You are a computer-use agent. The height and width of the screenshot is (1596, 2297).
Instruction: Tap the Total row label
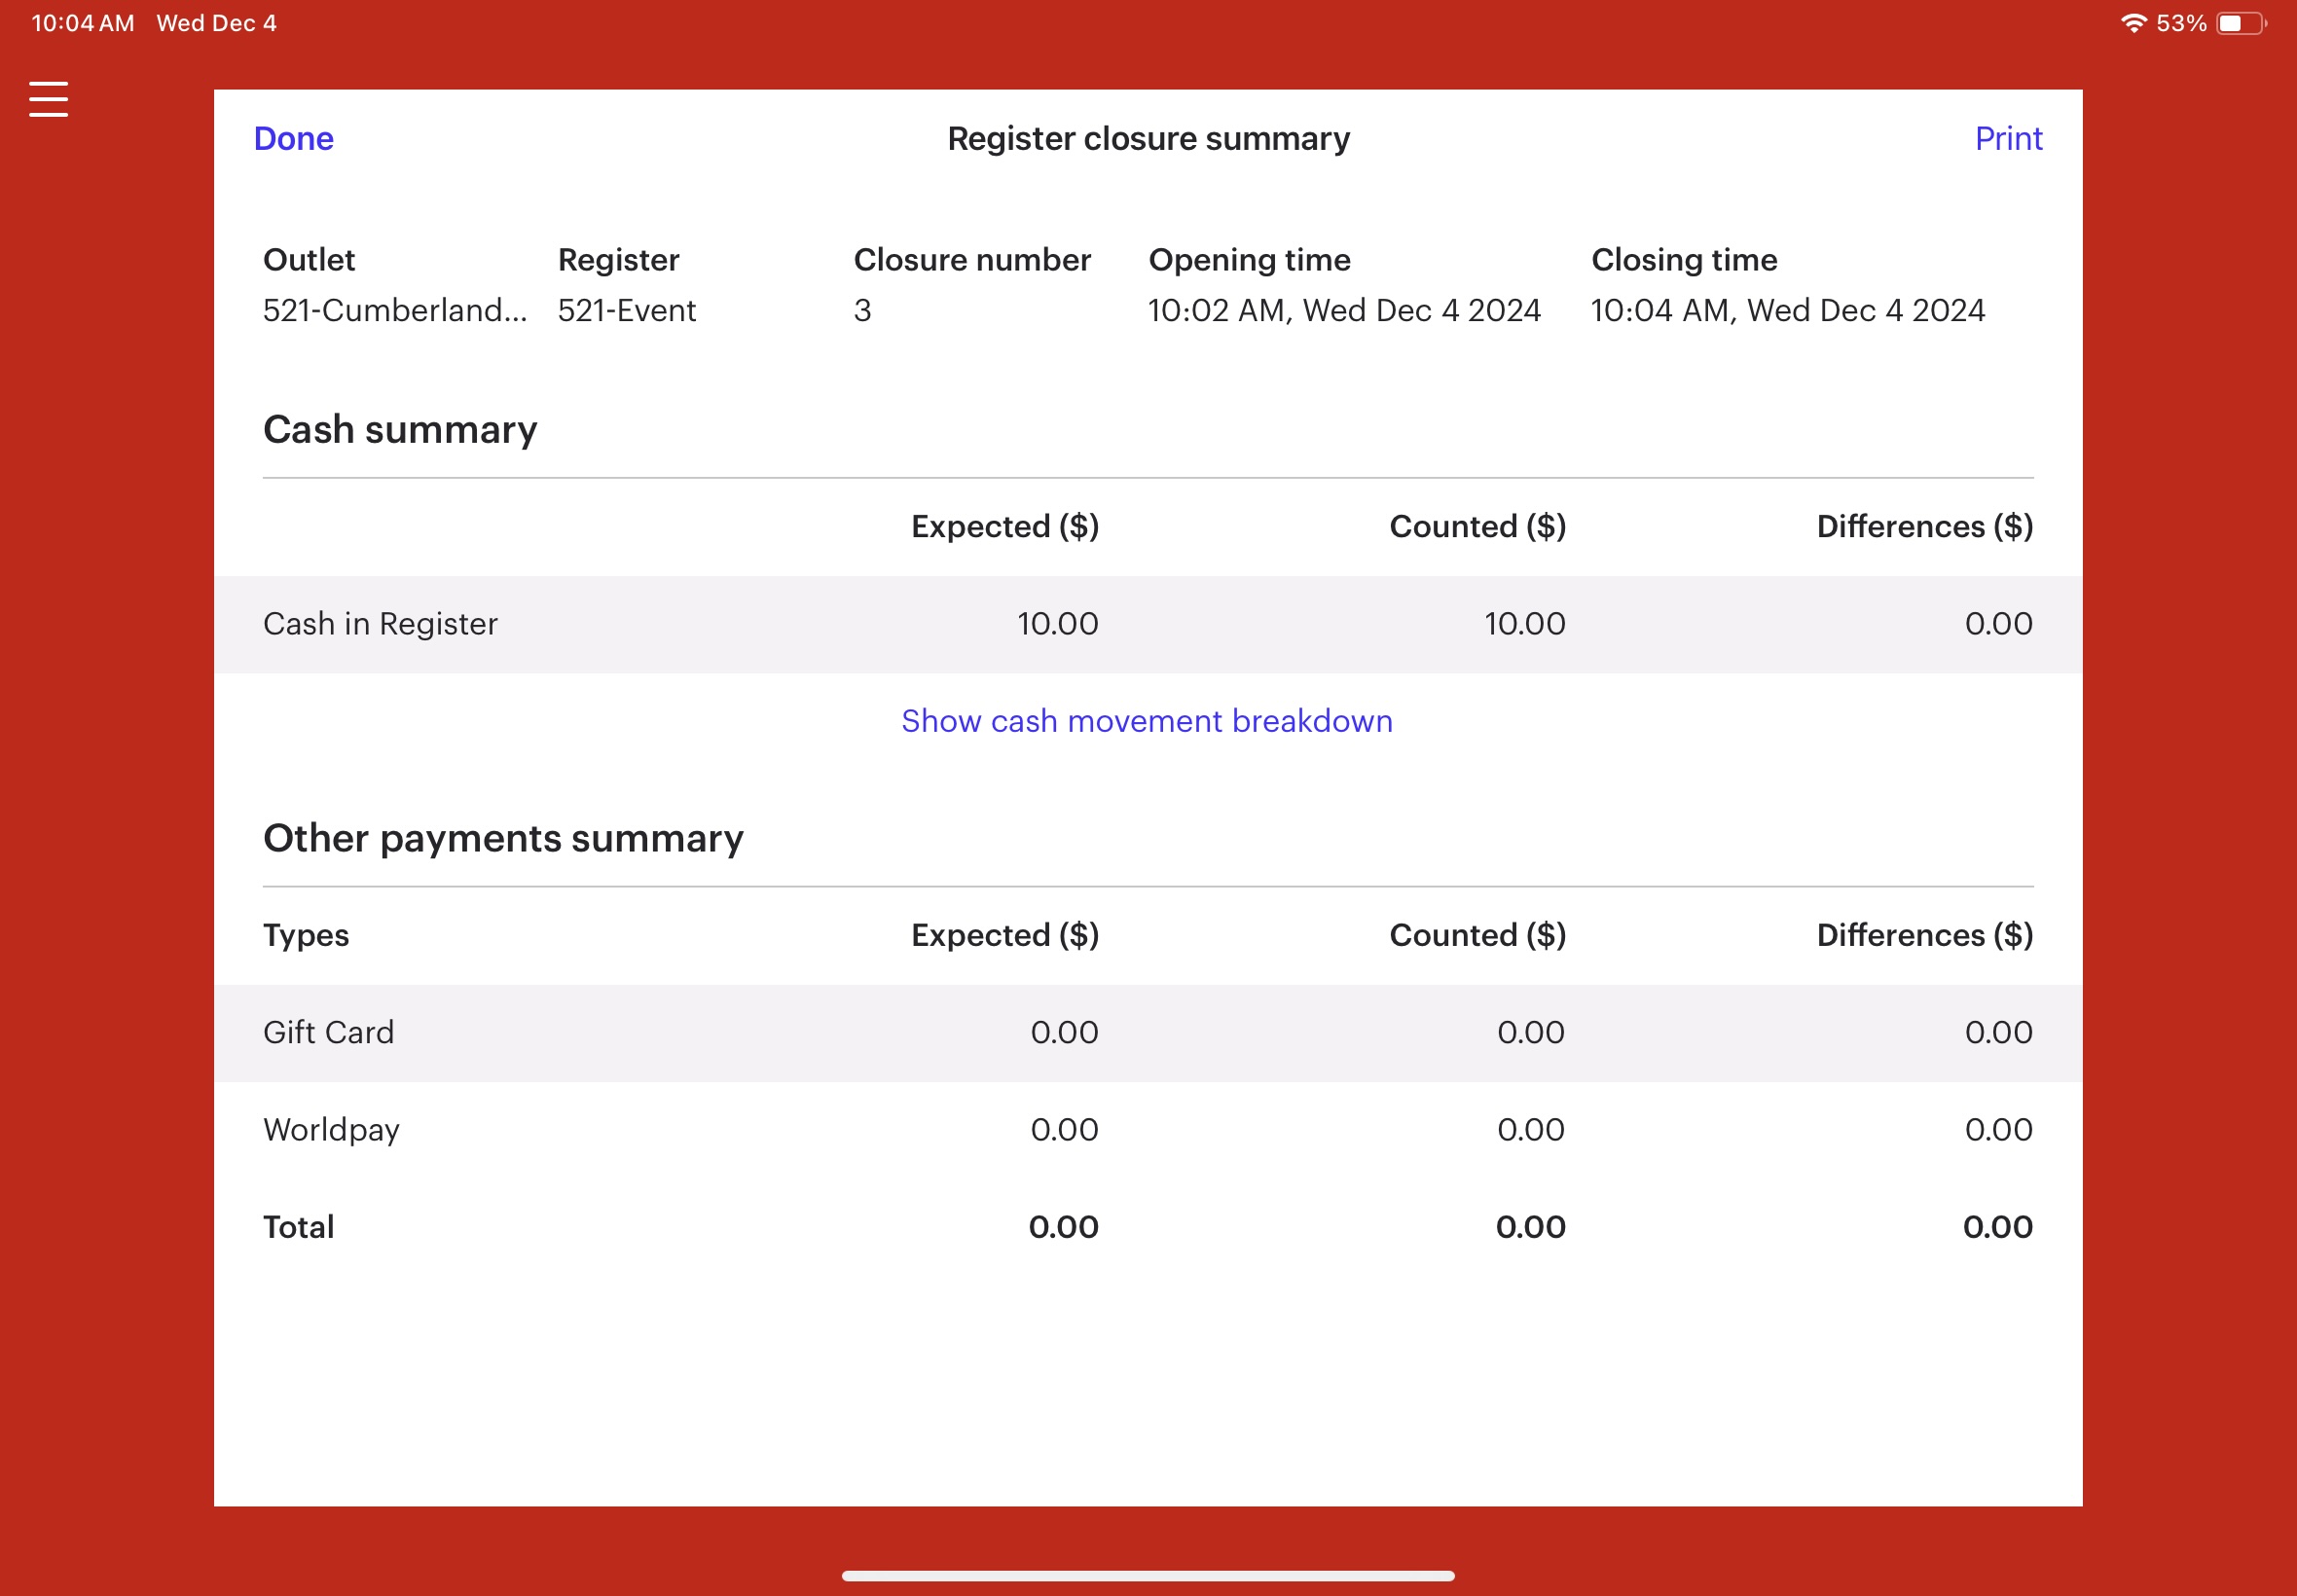click(x=298, y=1227)
